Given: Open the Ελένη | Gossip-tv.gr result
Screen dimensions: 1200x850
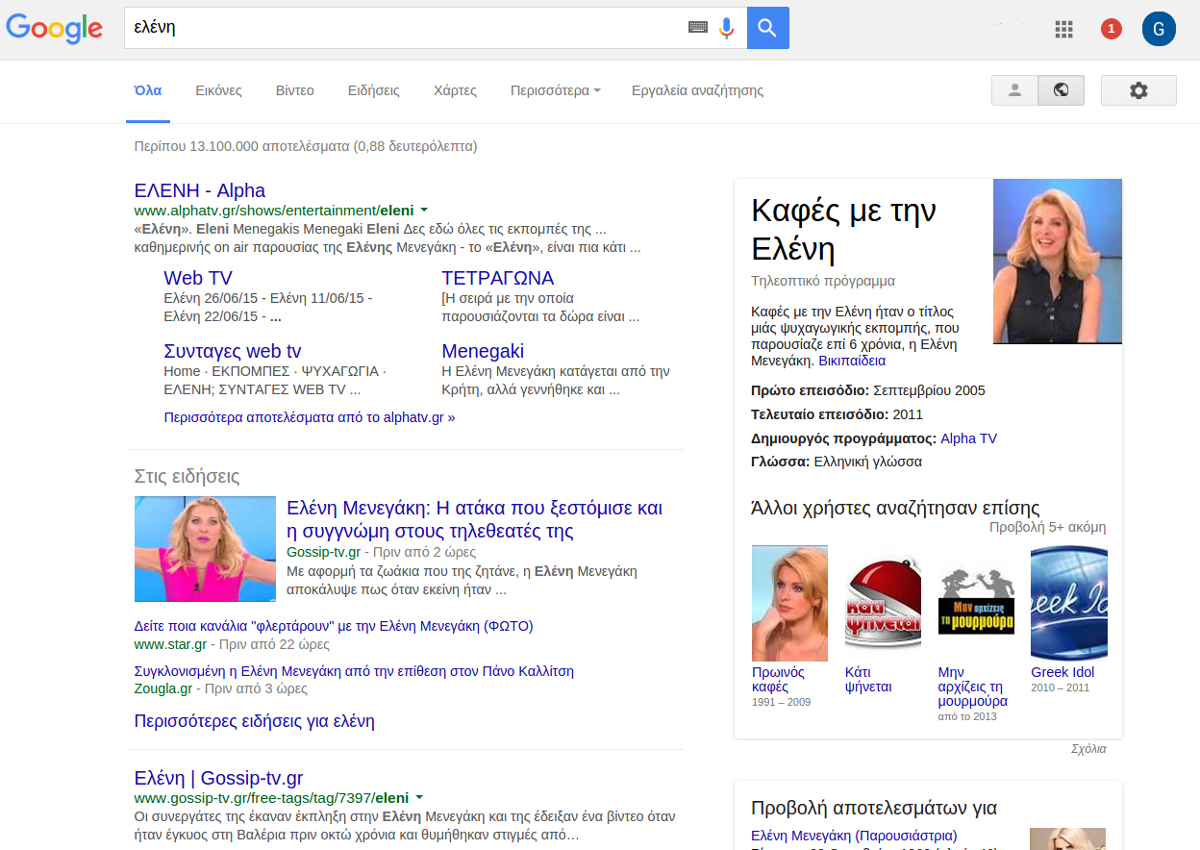Looking at the screenshot, I should click(x=218, y=777).
